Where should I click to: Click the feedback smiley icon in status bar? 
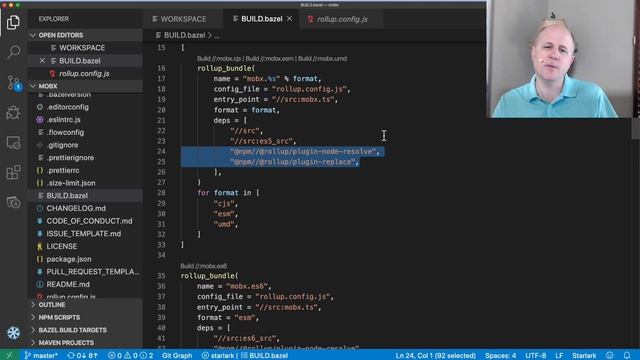[x=609, y=356]
